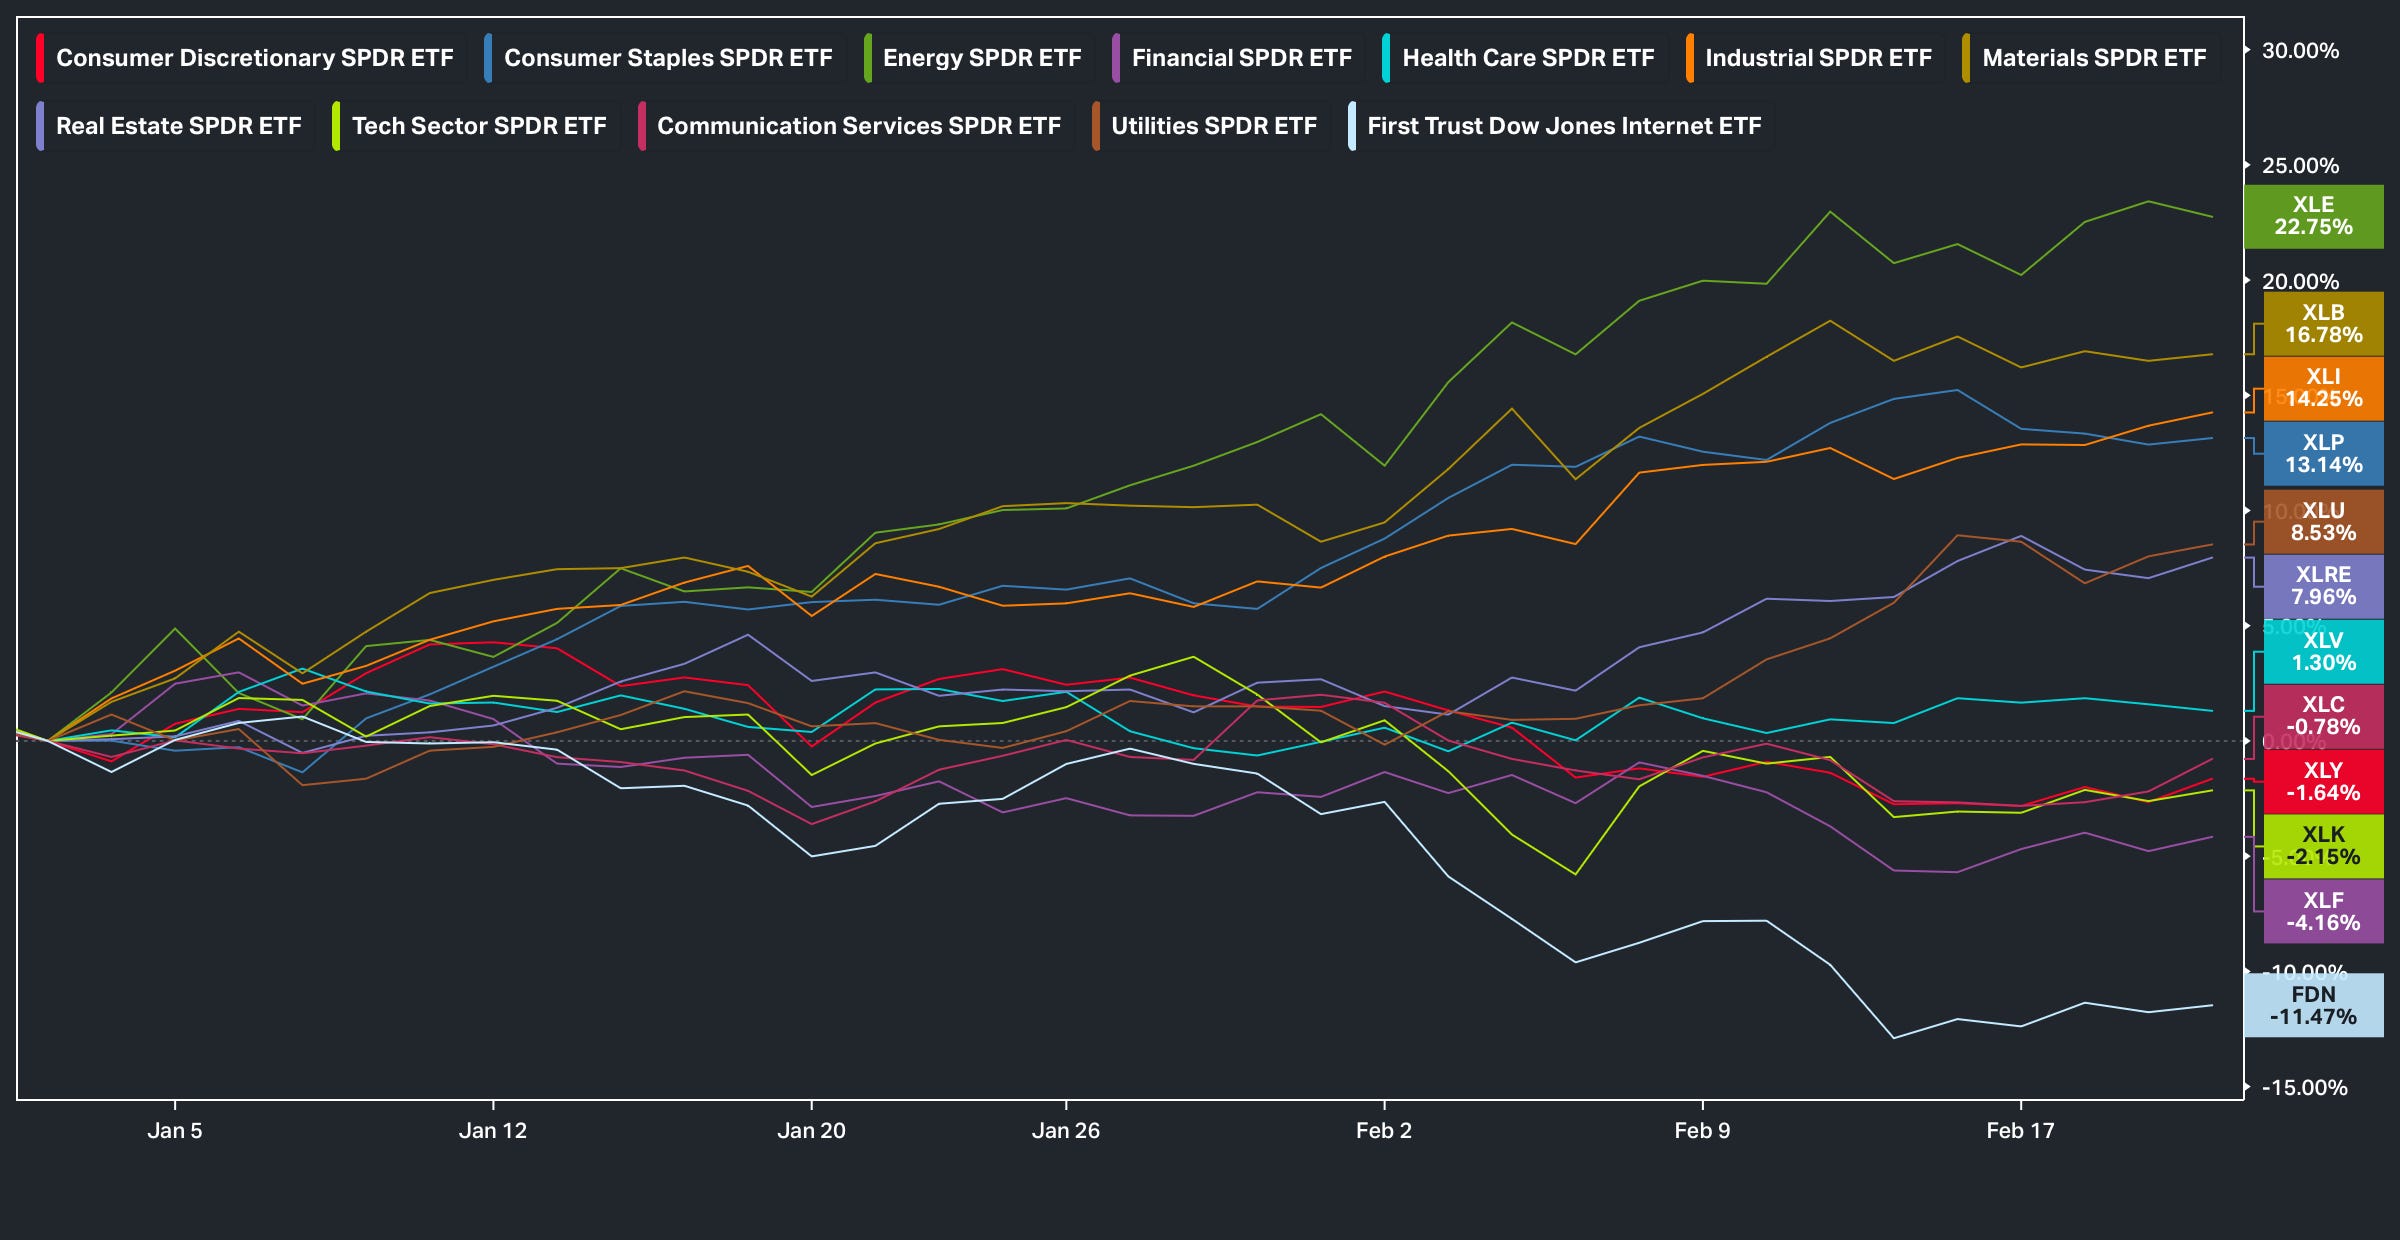Select the XLB 16.78% price label

tap(2323, 324)
